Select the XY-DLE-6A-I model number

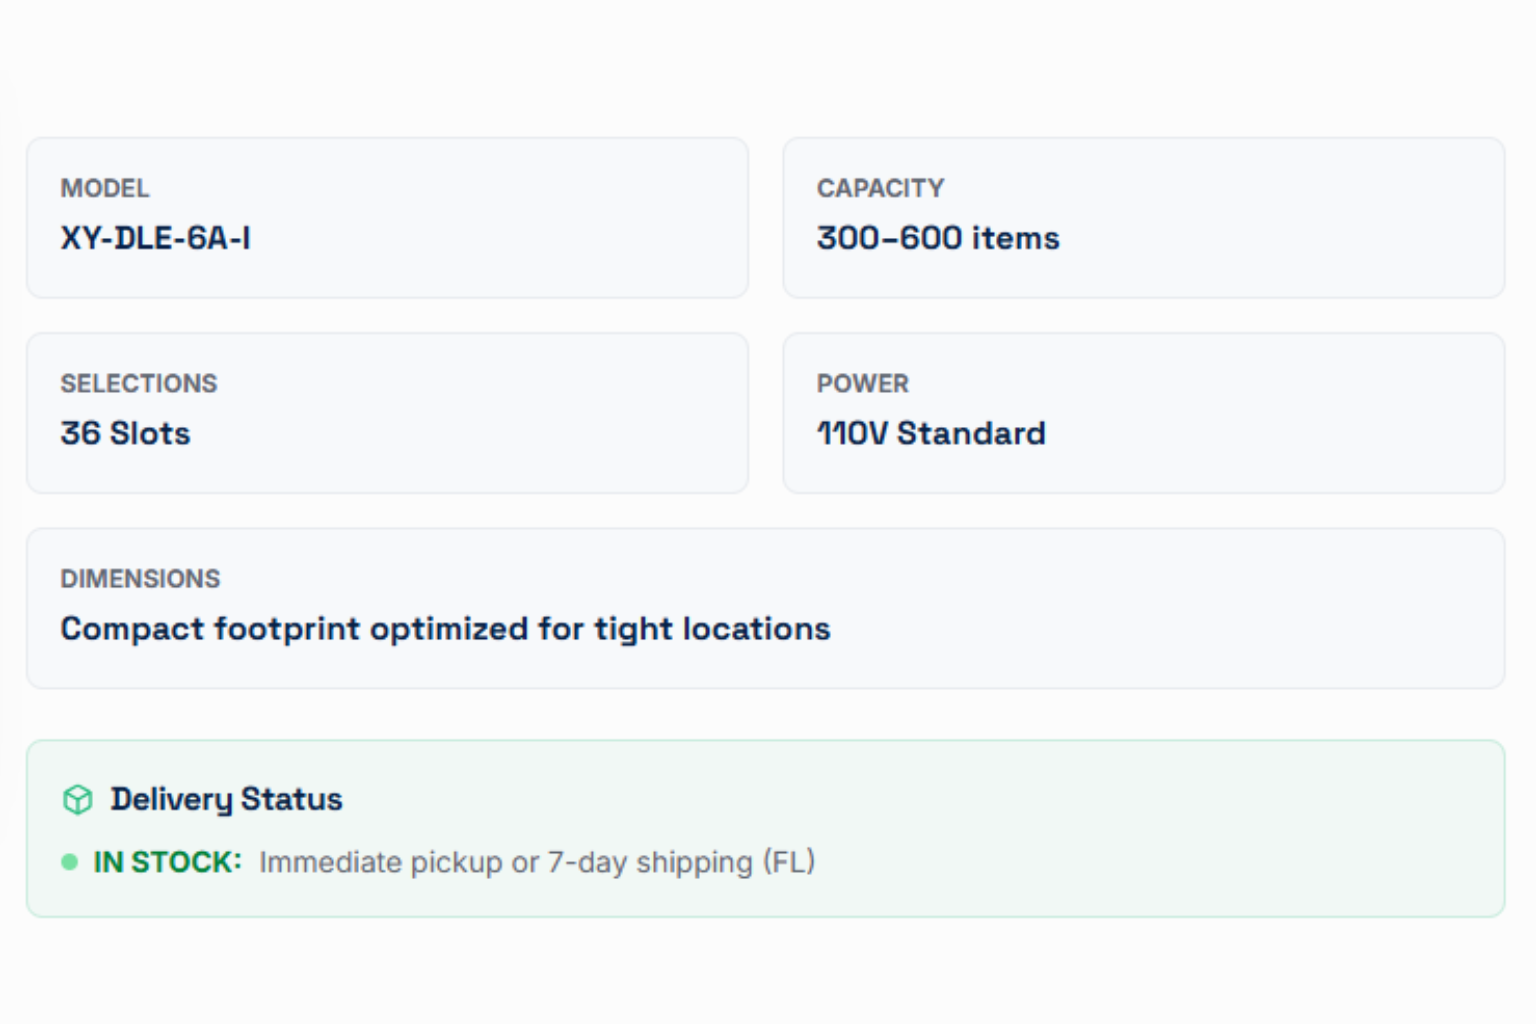tap(155, 238)
